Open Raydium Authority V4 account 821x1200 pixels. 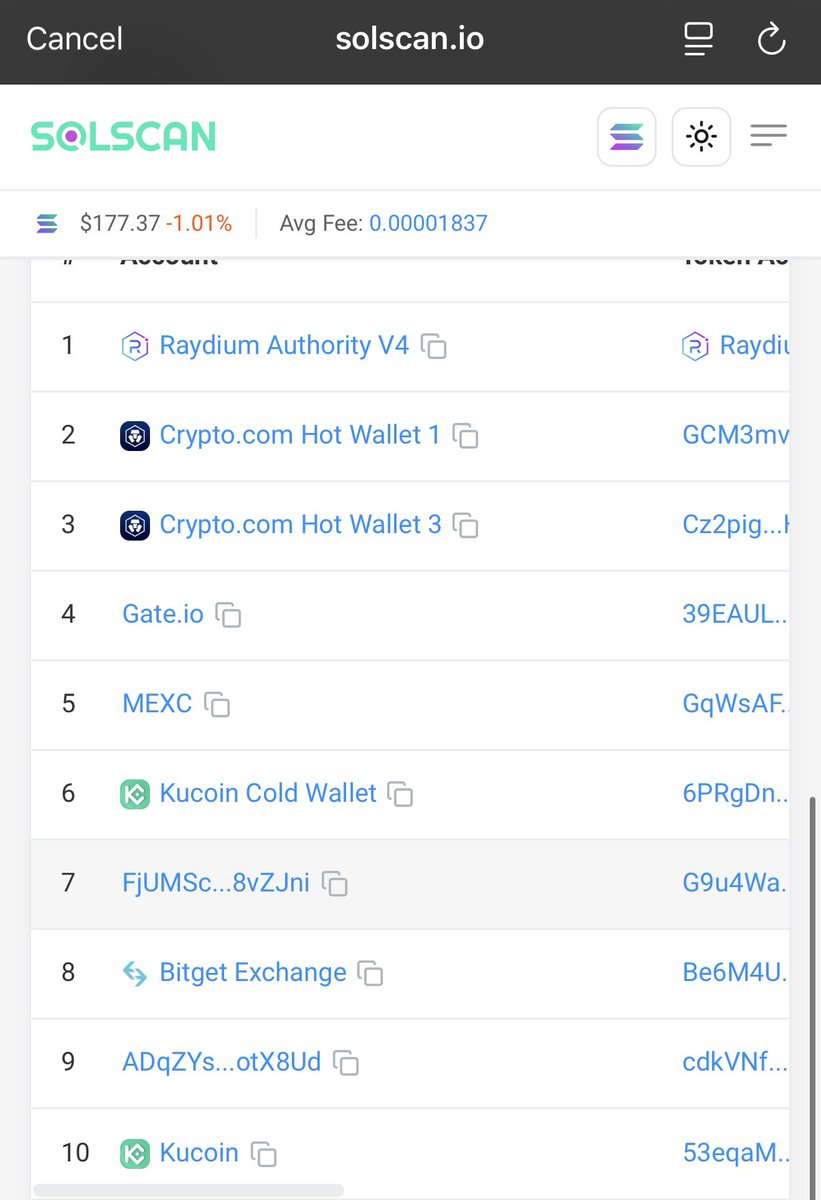point(284,346)
